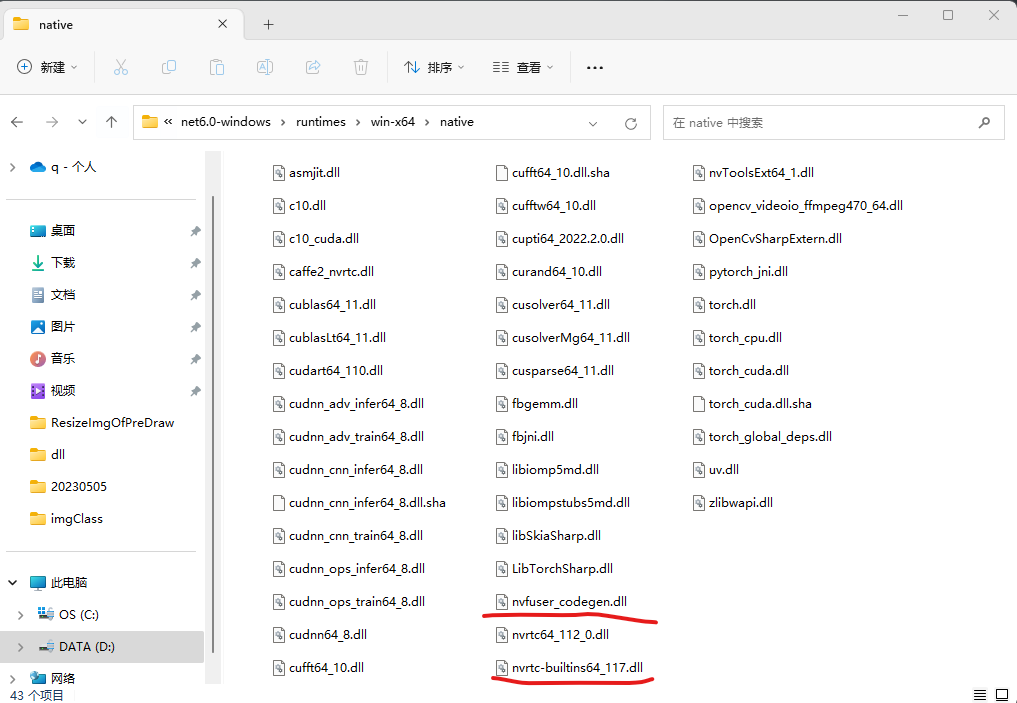Click the Paste icon in the toolbar
The width and height of the screenshot is (1017, 703).
click(x=217, y=67)
